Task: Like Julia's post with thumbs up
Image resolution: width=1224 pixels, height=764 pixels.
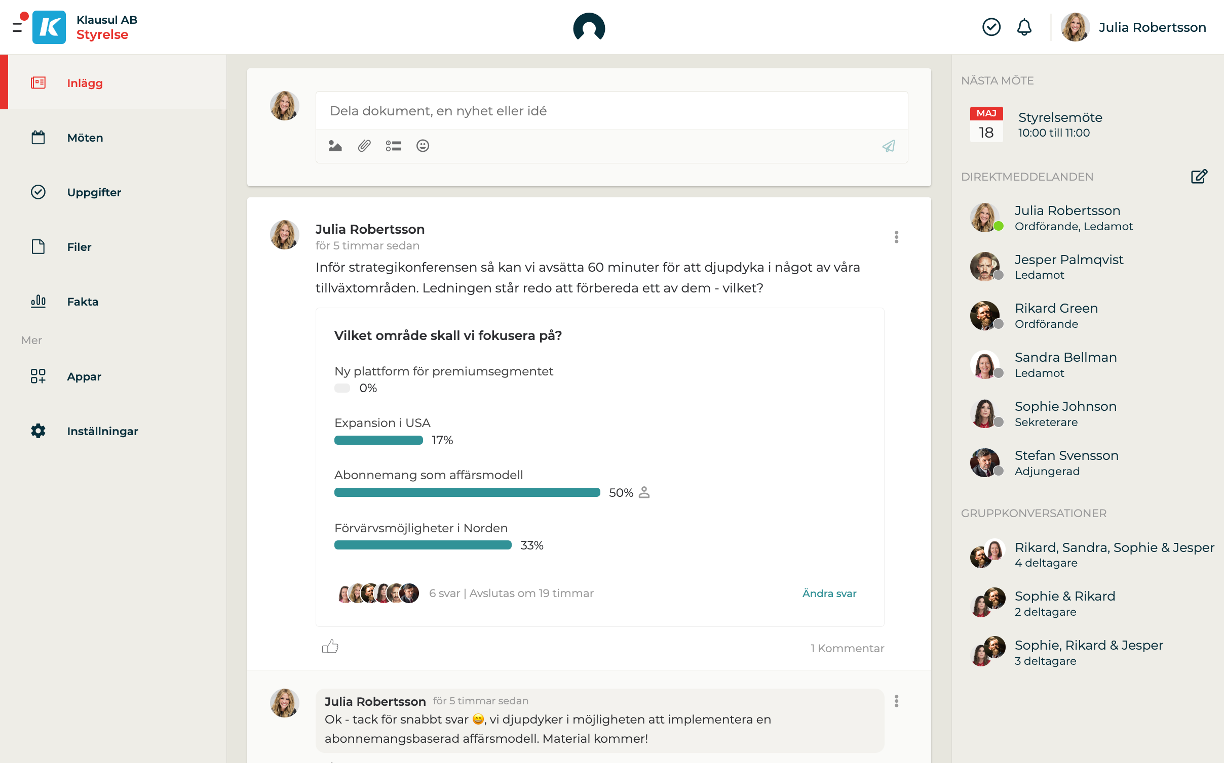Action: (330, 647)
